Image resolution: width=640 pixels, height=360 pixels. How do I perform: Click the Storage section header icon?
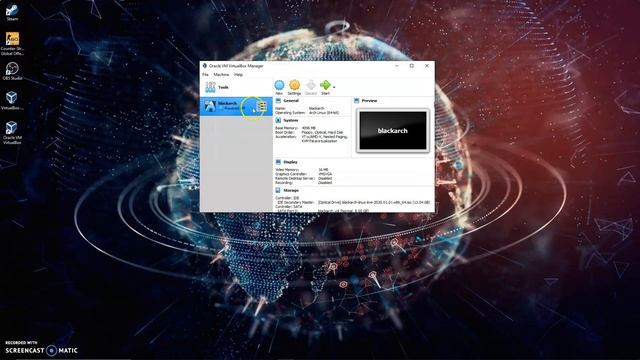(x=278, y=190)
